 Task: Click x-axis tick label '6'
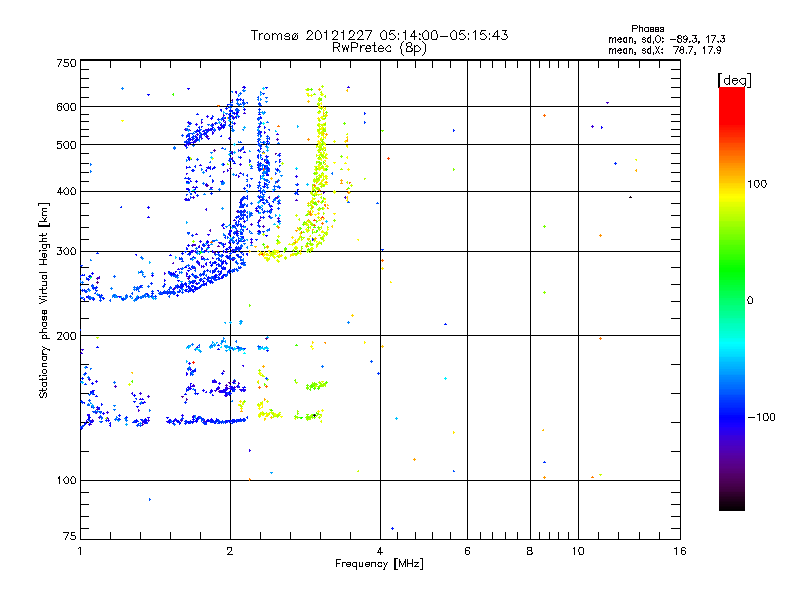click(467, 551)
